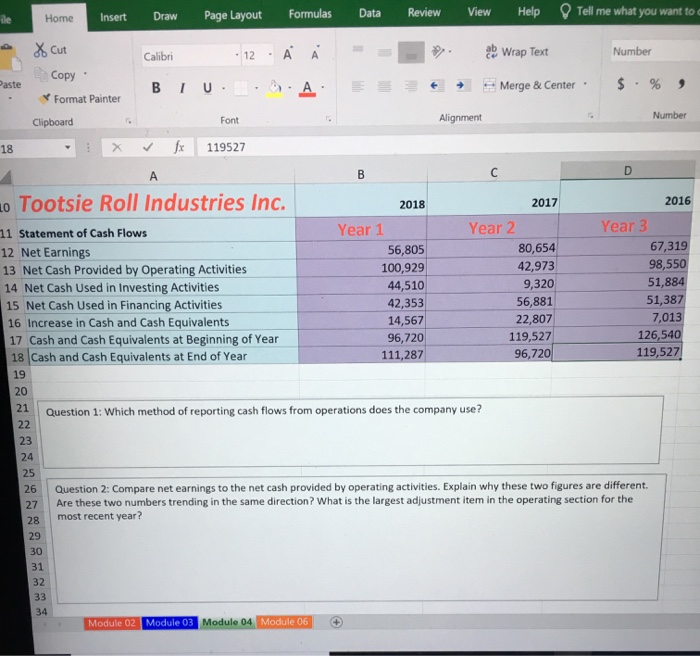Click the Tell me search box
The width and height of the screenshot is (700, 656).
coord(629,11)
